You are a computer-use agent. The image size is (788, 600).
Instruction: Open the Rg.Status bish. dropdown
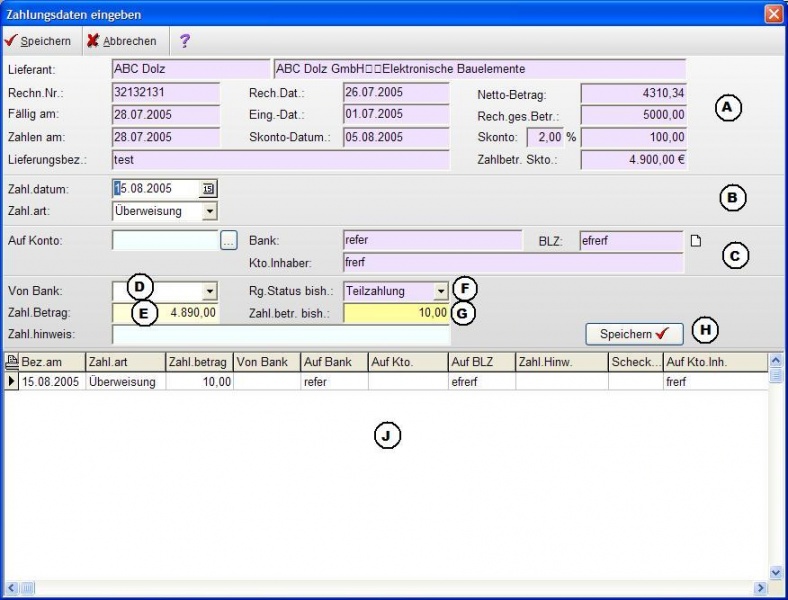point(440,291)
